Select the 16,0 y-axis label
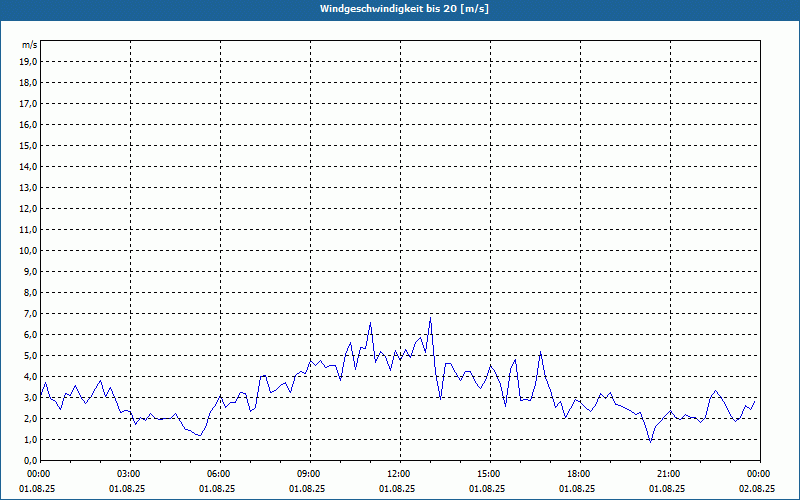The height and width of the screenshot is (500, 800). (28, 124)
